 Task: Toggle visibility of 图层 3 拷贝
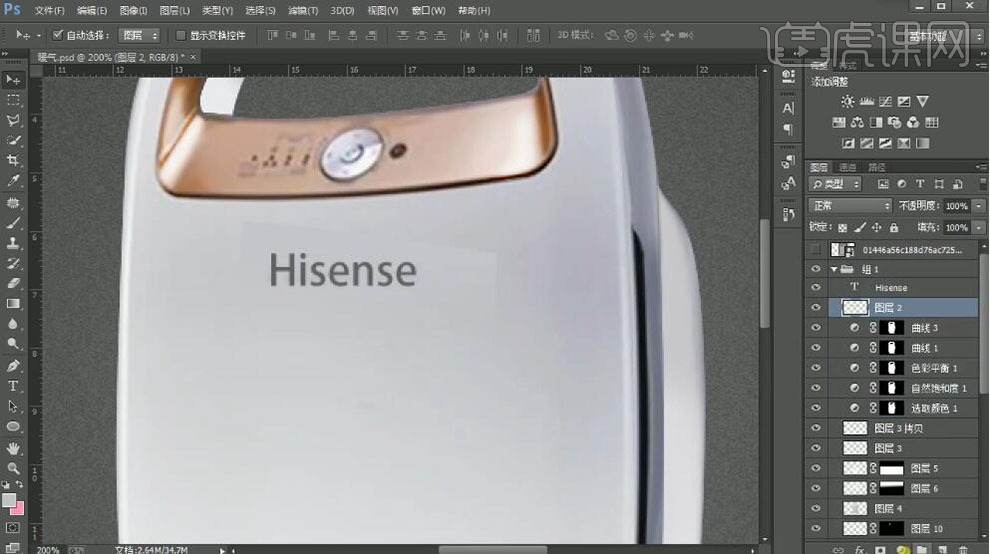[816, 428]
